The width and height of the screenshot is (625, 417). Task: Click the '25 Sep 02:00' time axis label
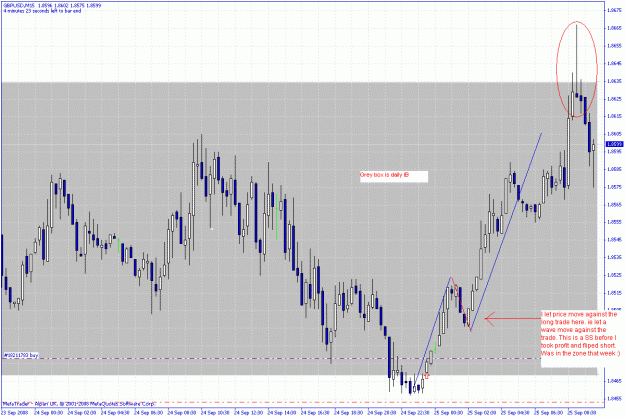(x=482, y=413)
